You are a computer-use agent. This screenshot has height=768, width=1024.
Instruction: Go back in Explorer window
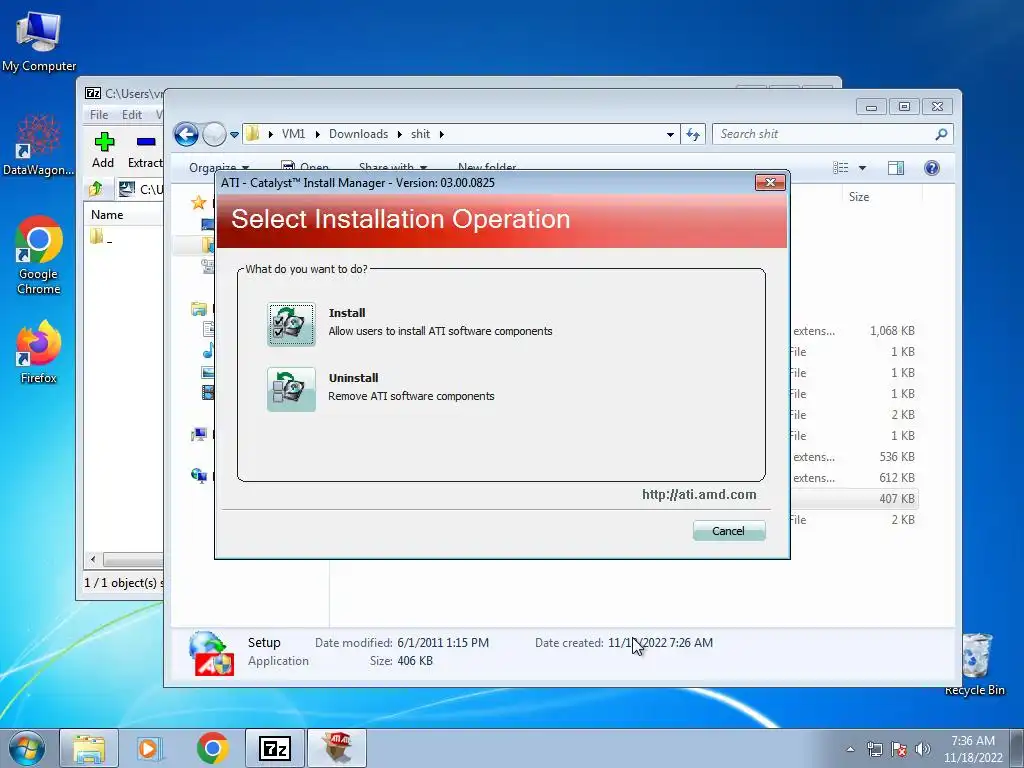(x=186, y=135)
